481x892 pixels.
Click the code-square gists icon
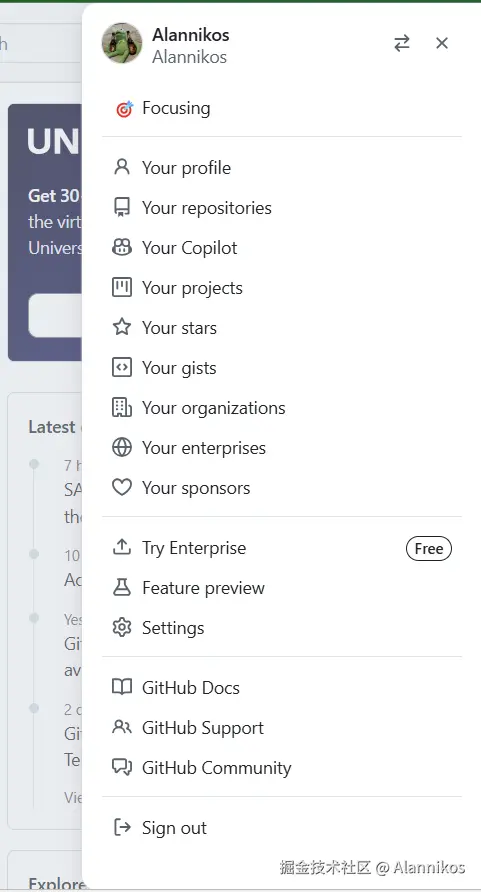coord(122,367)
